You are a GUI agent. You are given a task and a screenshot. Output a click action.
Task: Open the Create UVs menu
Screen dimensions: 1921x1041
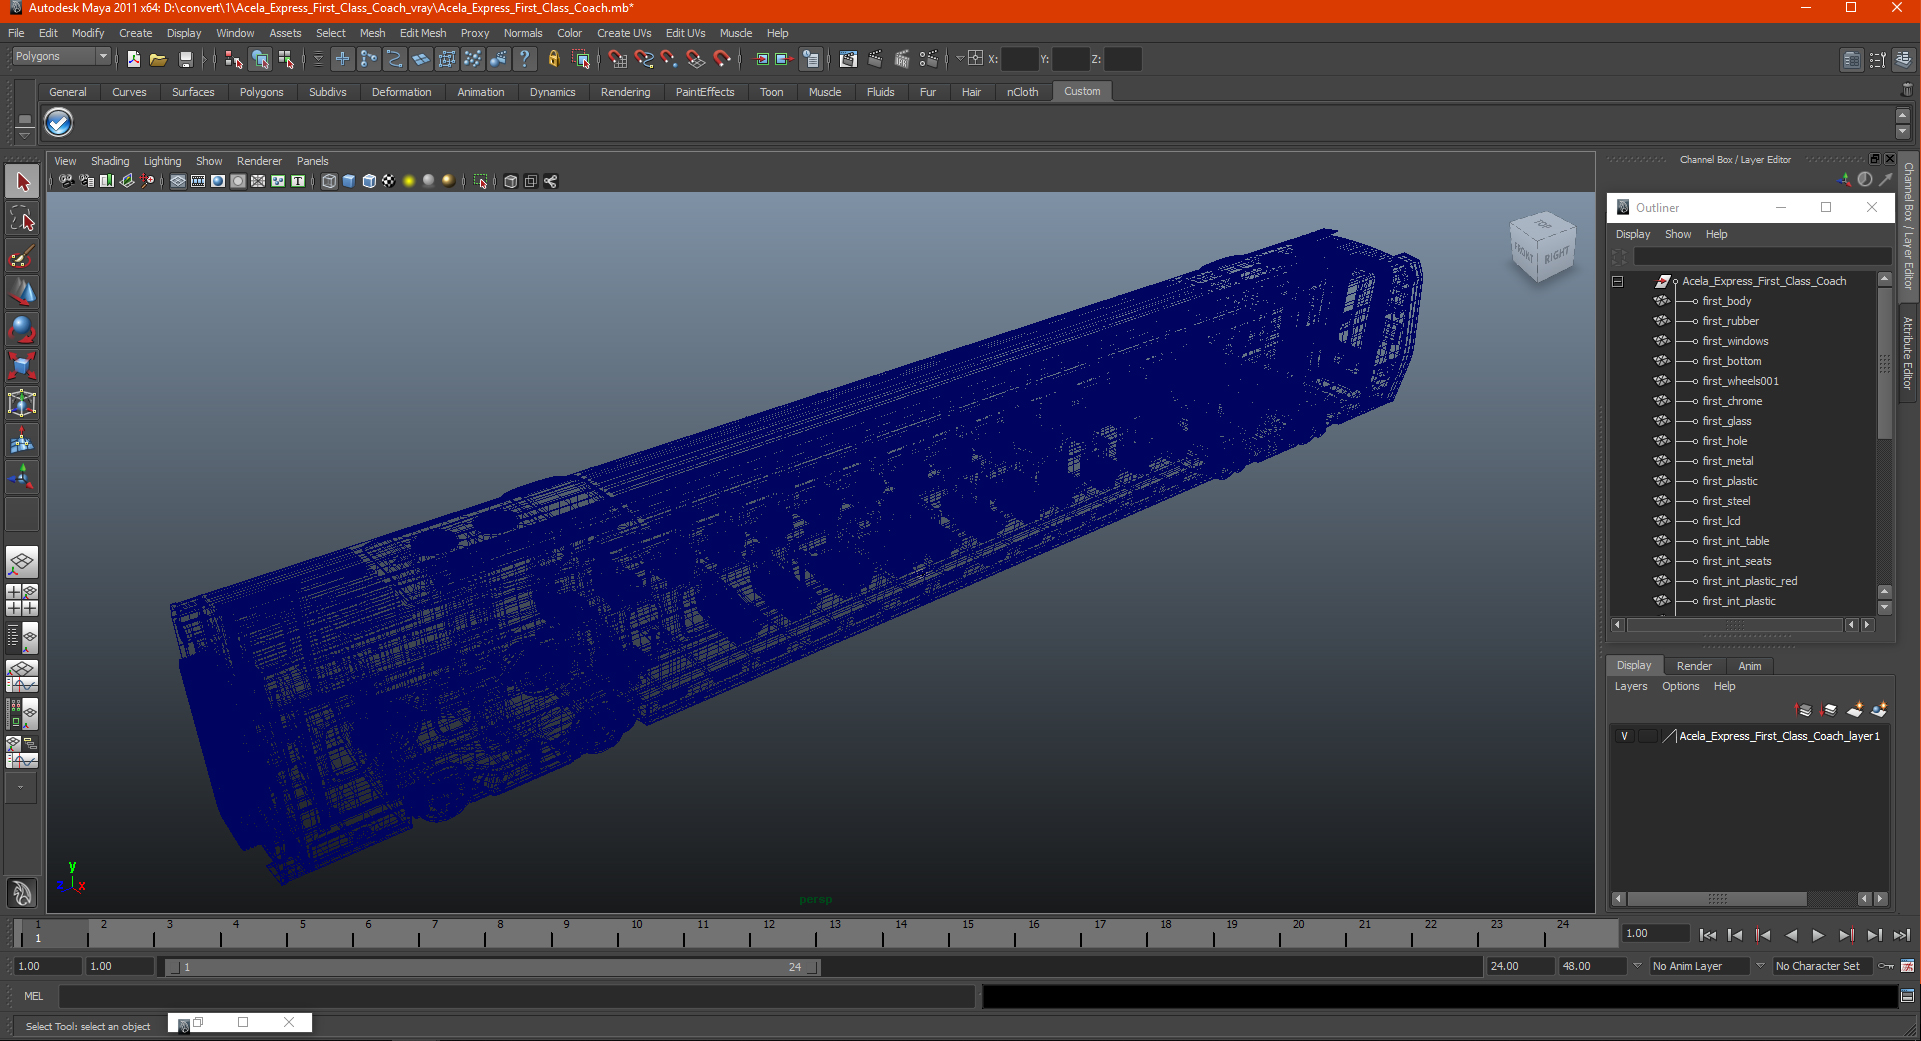point(624,33)
